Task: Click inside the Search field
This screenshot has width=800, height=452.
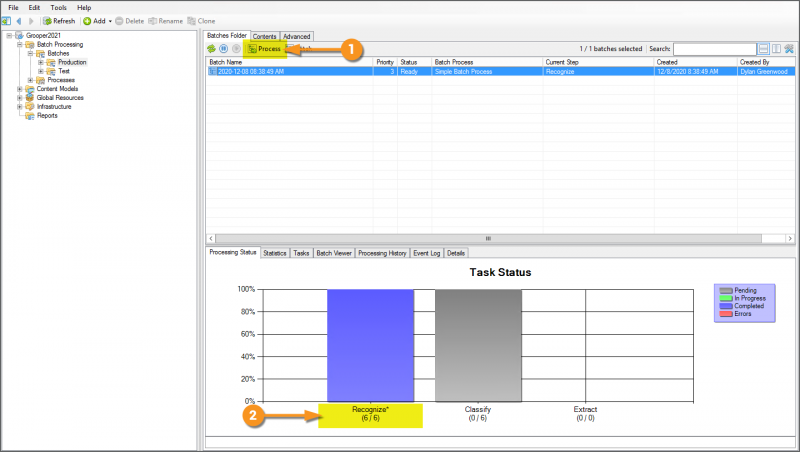Action: (714, 49)
